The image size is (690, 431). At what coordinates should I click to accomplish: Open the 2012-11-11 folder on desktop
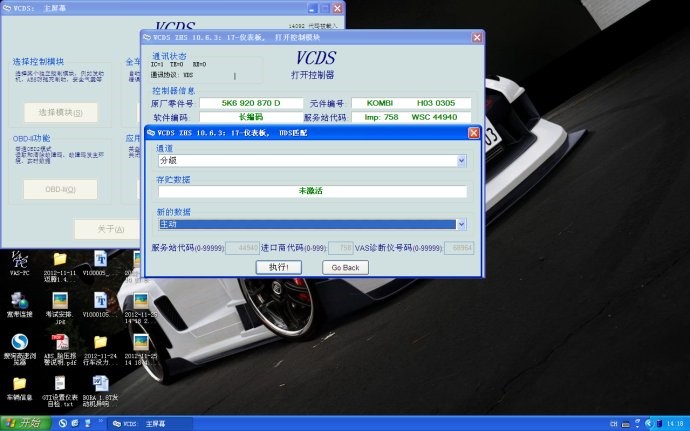(x=60, y=266)
